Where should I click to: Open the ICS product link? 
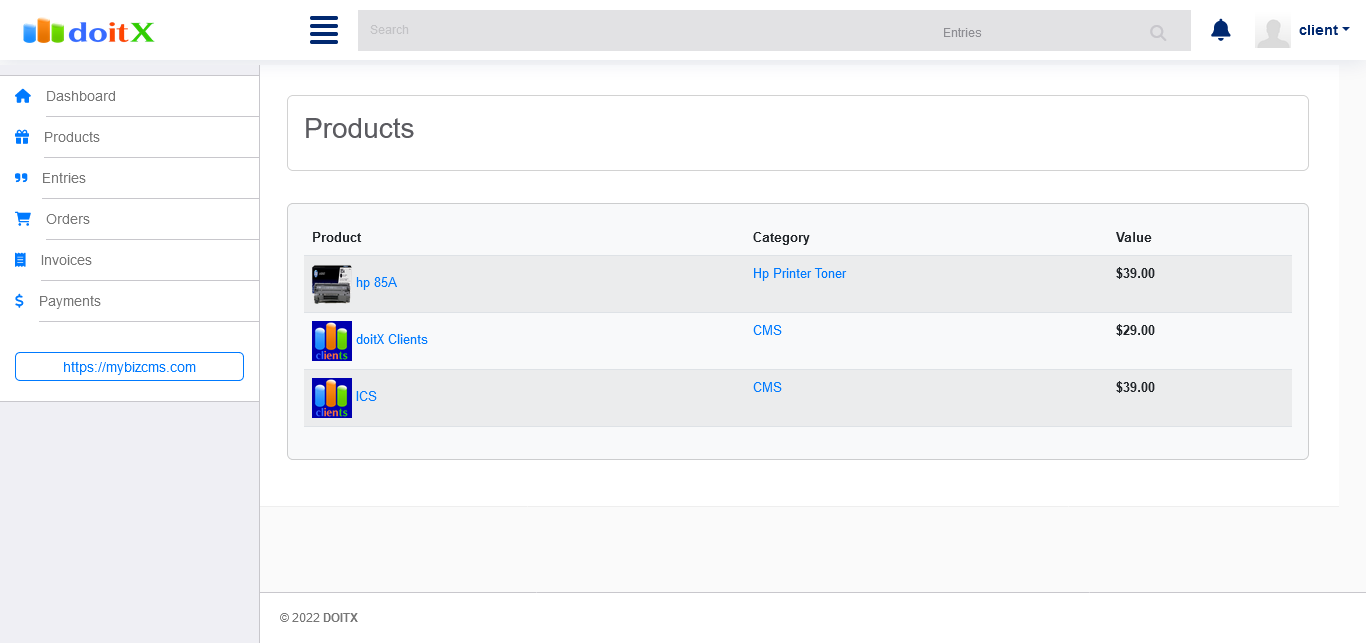[366, 397]
